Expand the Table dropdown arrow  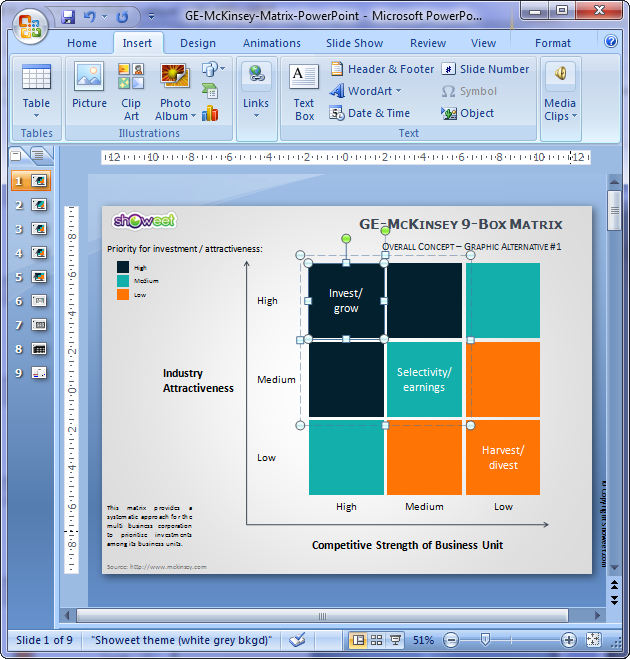[36, 116]
